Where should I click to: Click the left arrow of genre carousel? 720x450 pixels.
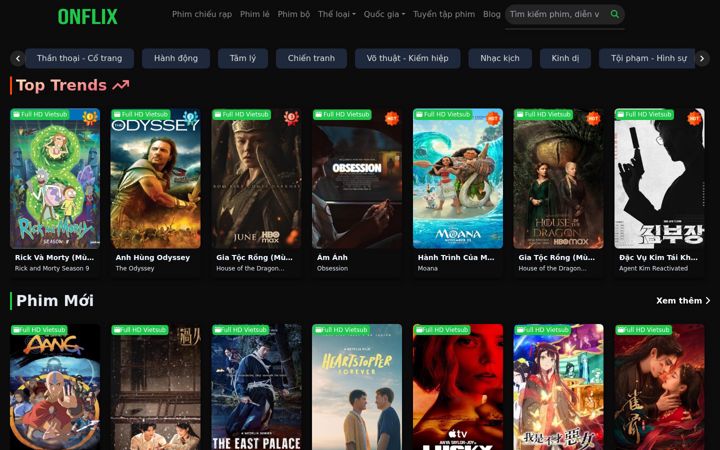pos(17,58)
